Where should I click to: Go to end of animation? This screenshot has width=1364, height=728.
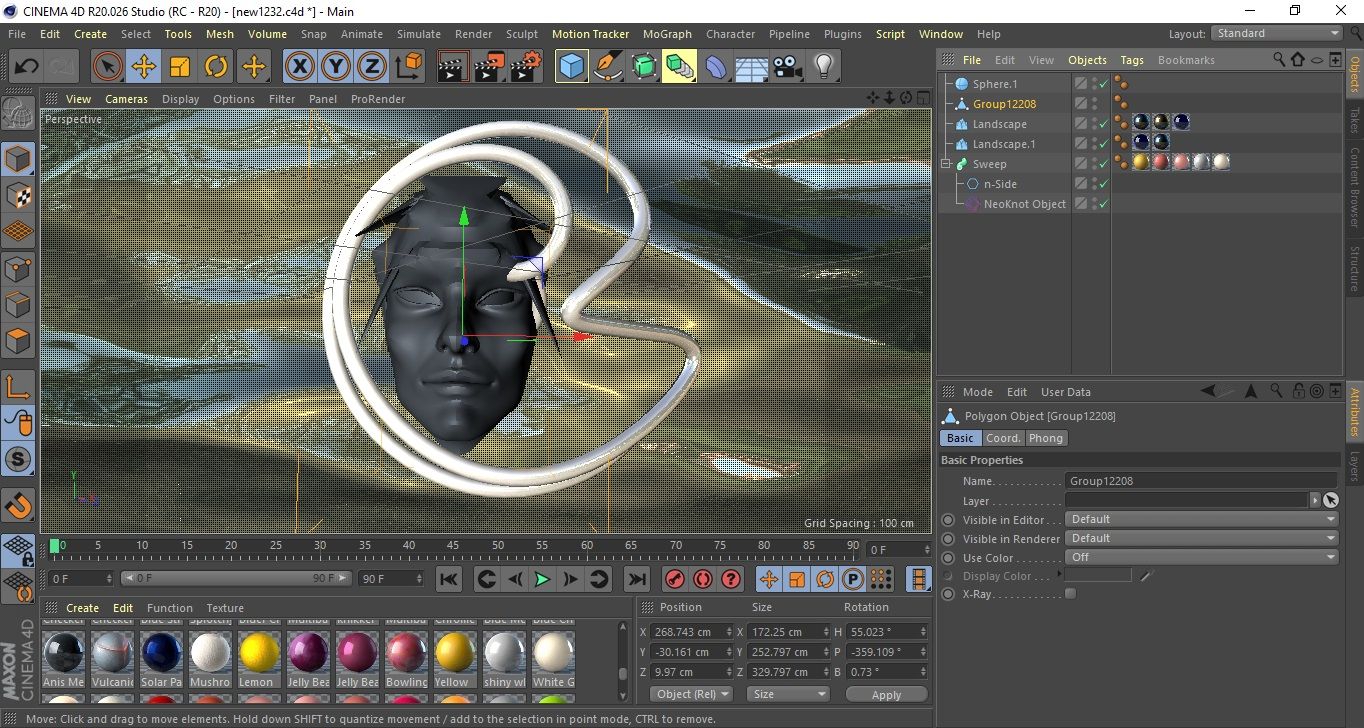click(636, 579)
